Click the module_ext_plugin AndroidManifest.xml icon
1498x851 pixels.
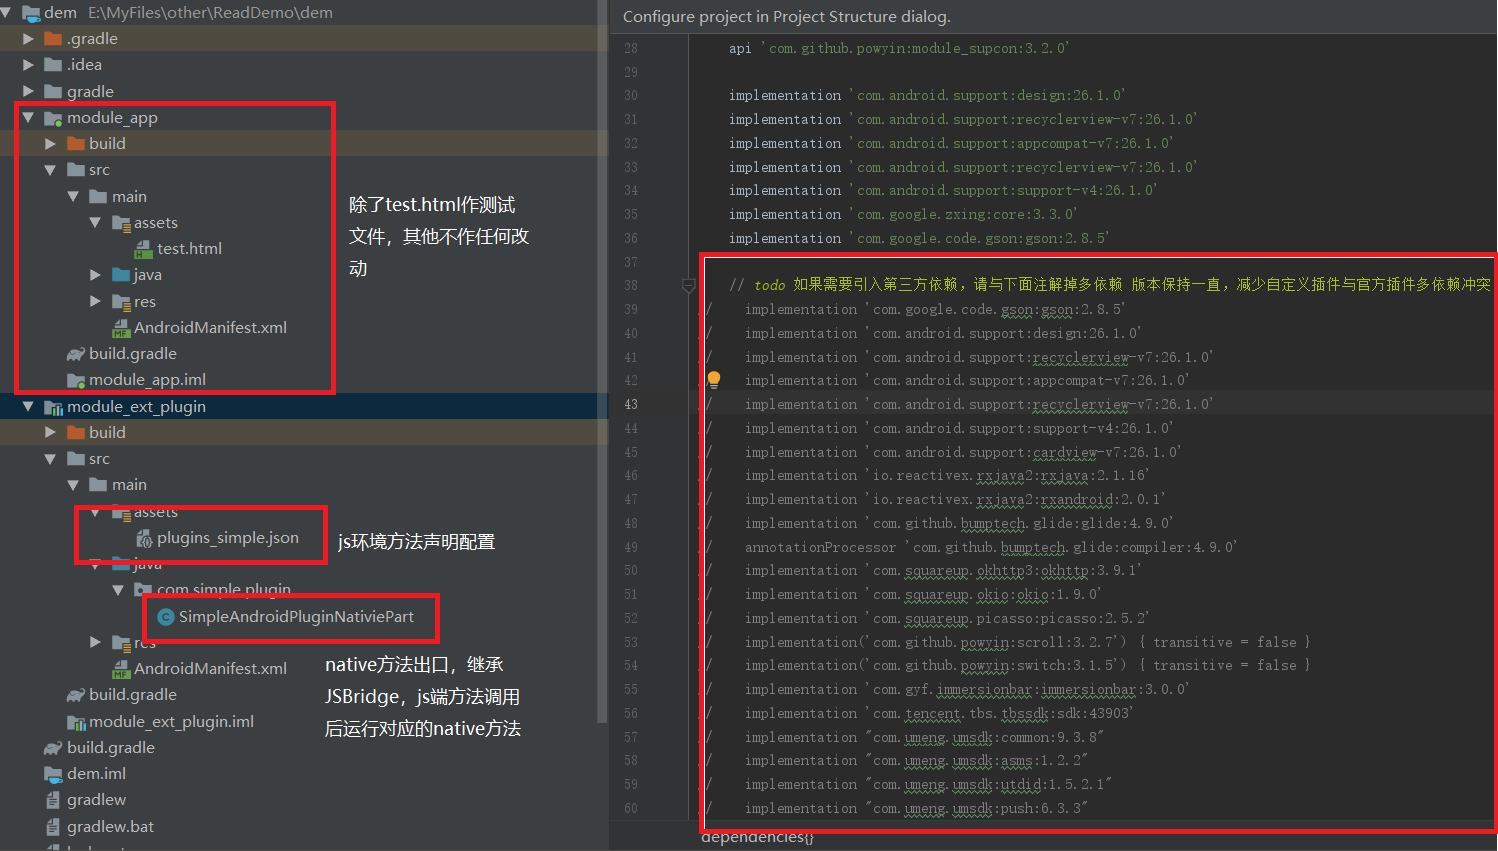click(x=121, y=669)
